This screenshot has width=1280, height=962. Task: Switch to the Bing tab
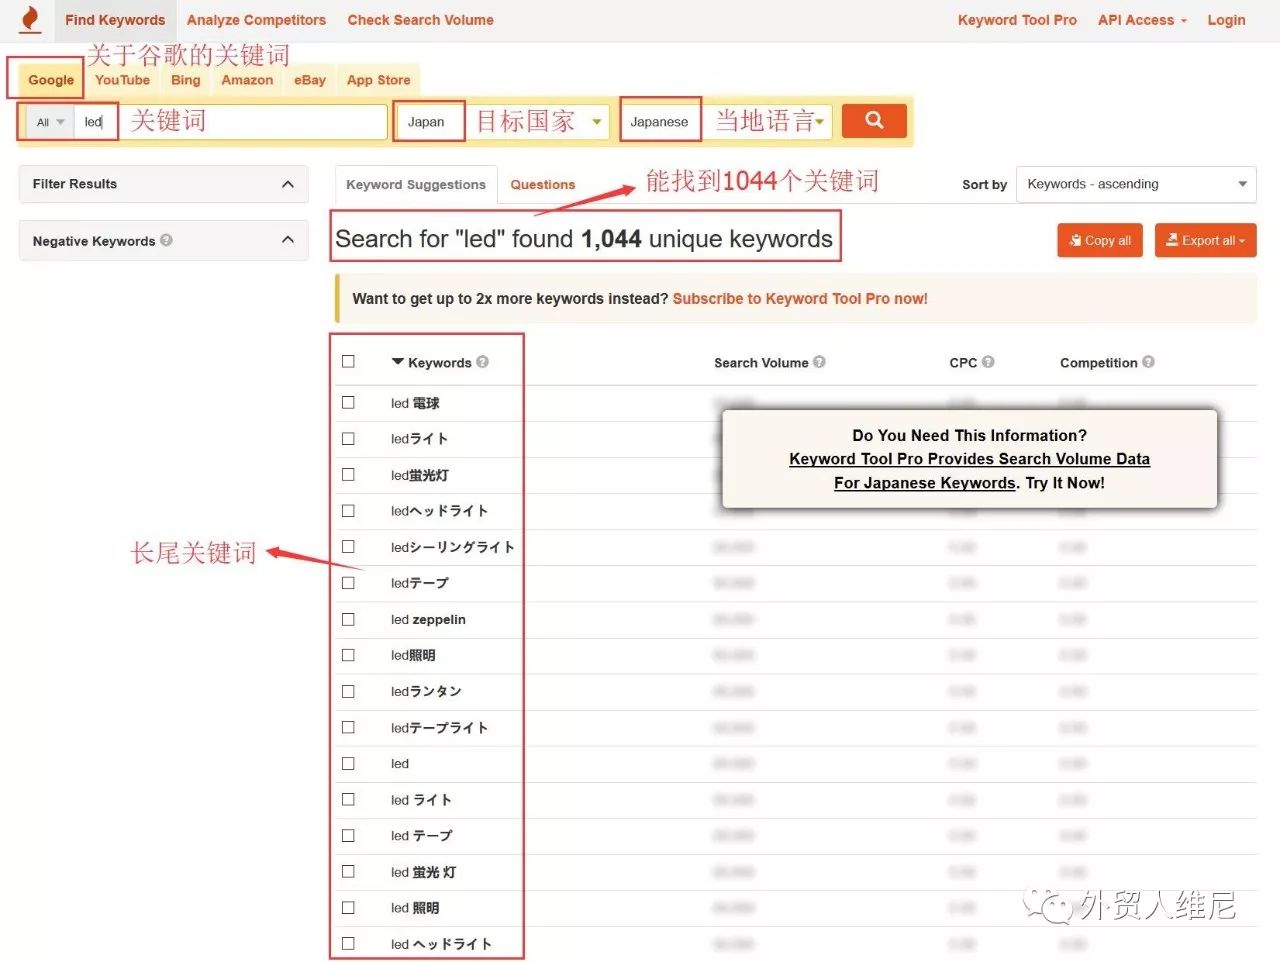(186, 80)
